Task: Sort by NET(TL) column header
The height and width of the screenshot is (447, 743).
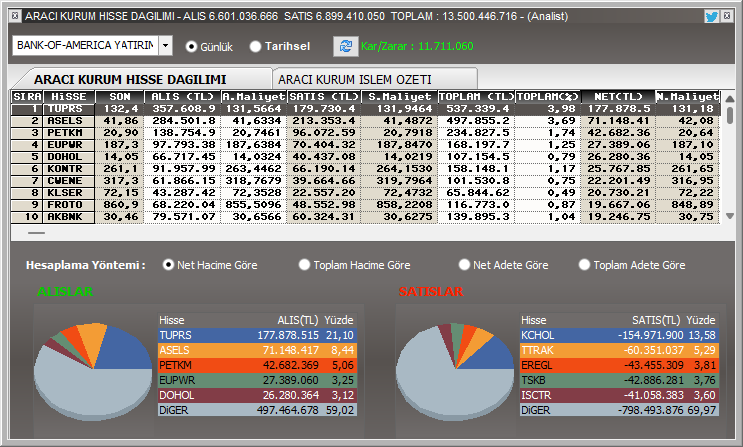Action: coord(618,97)
